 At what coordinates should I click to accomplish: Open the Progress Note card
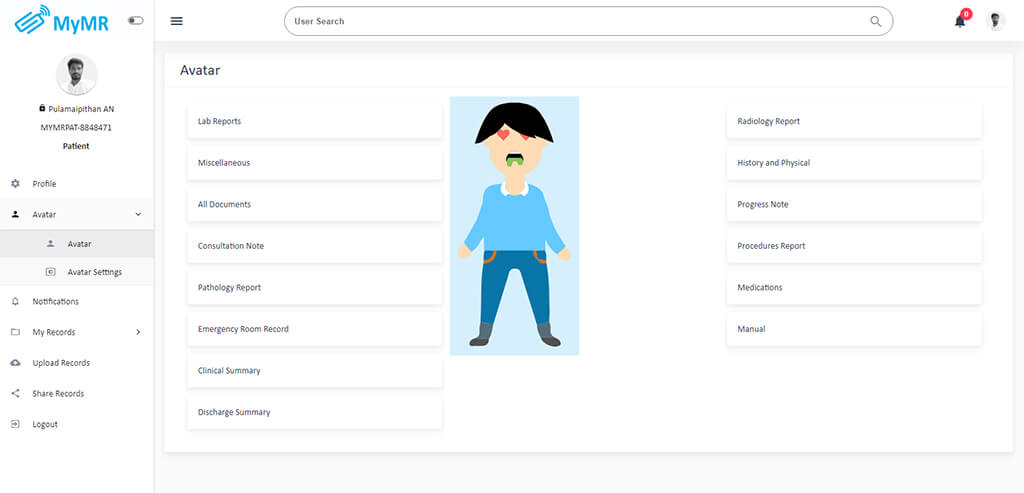pyautogui.click(x=854, y=204)
